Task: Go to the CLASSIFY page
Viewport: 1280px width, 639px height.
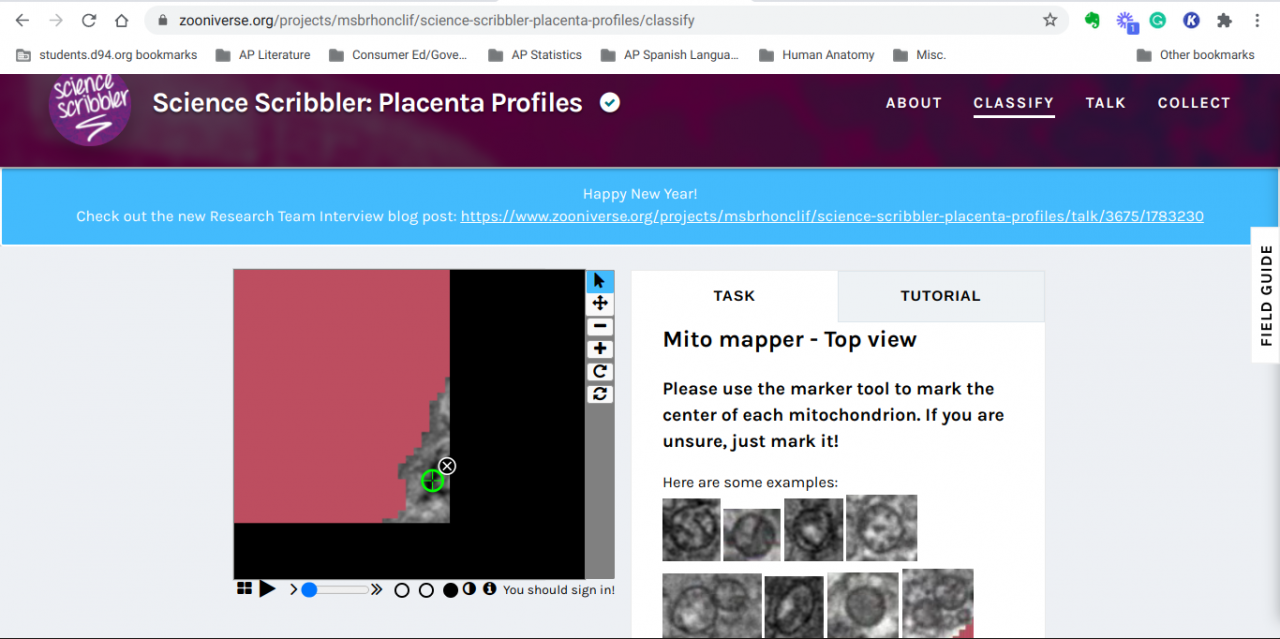Action: 1014,103
